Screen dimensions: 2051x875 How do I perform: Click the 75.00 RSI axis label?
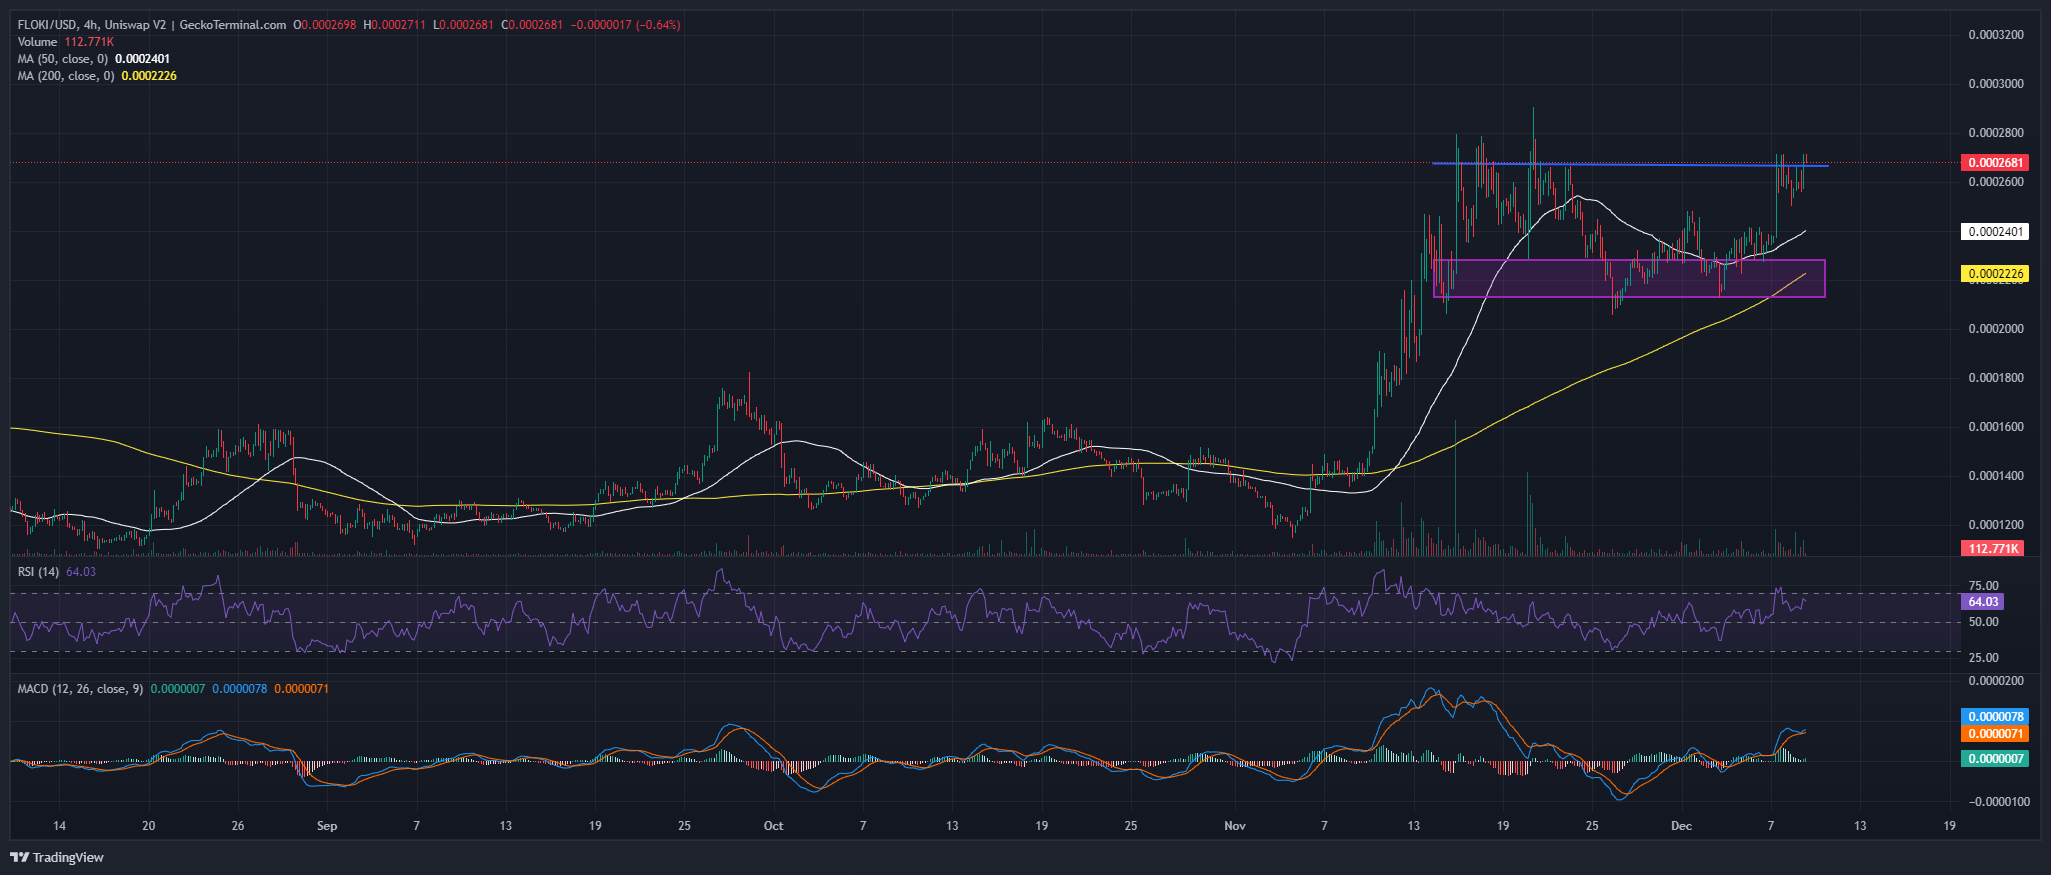[1983, 586]
